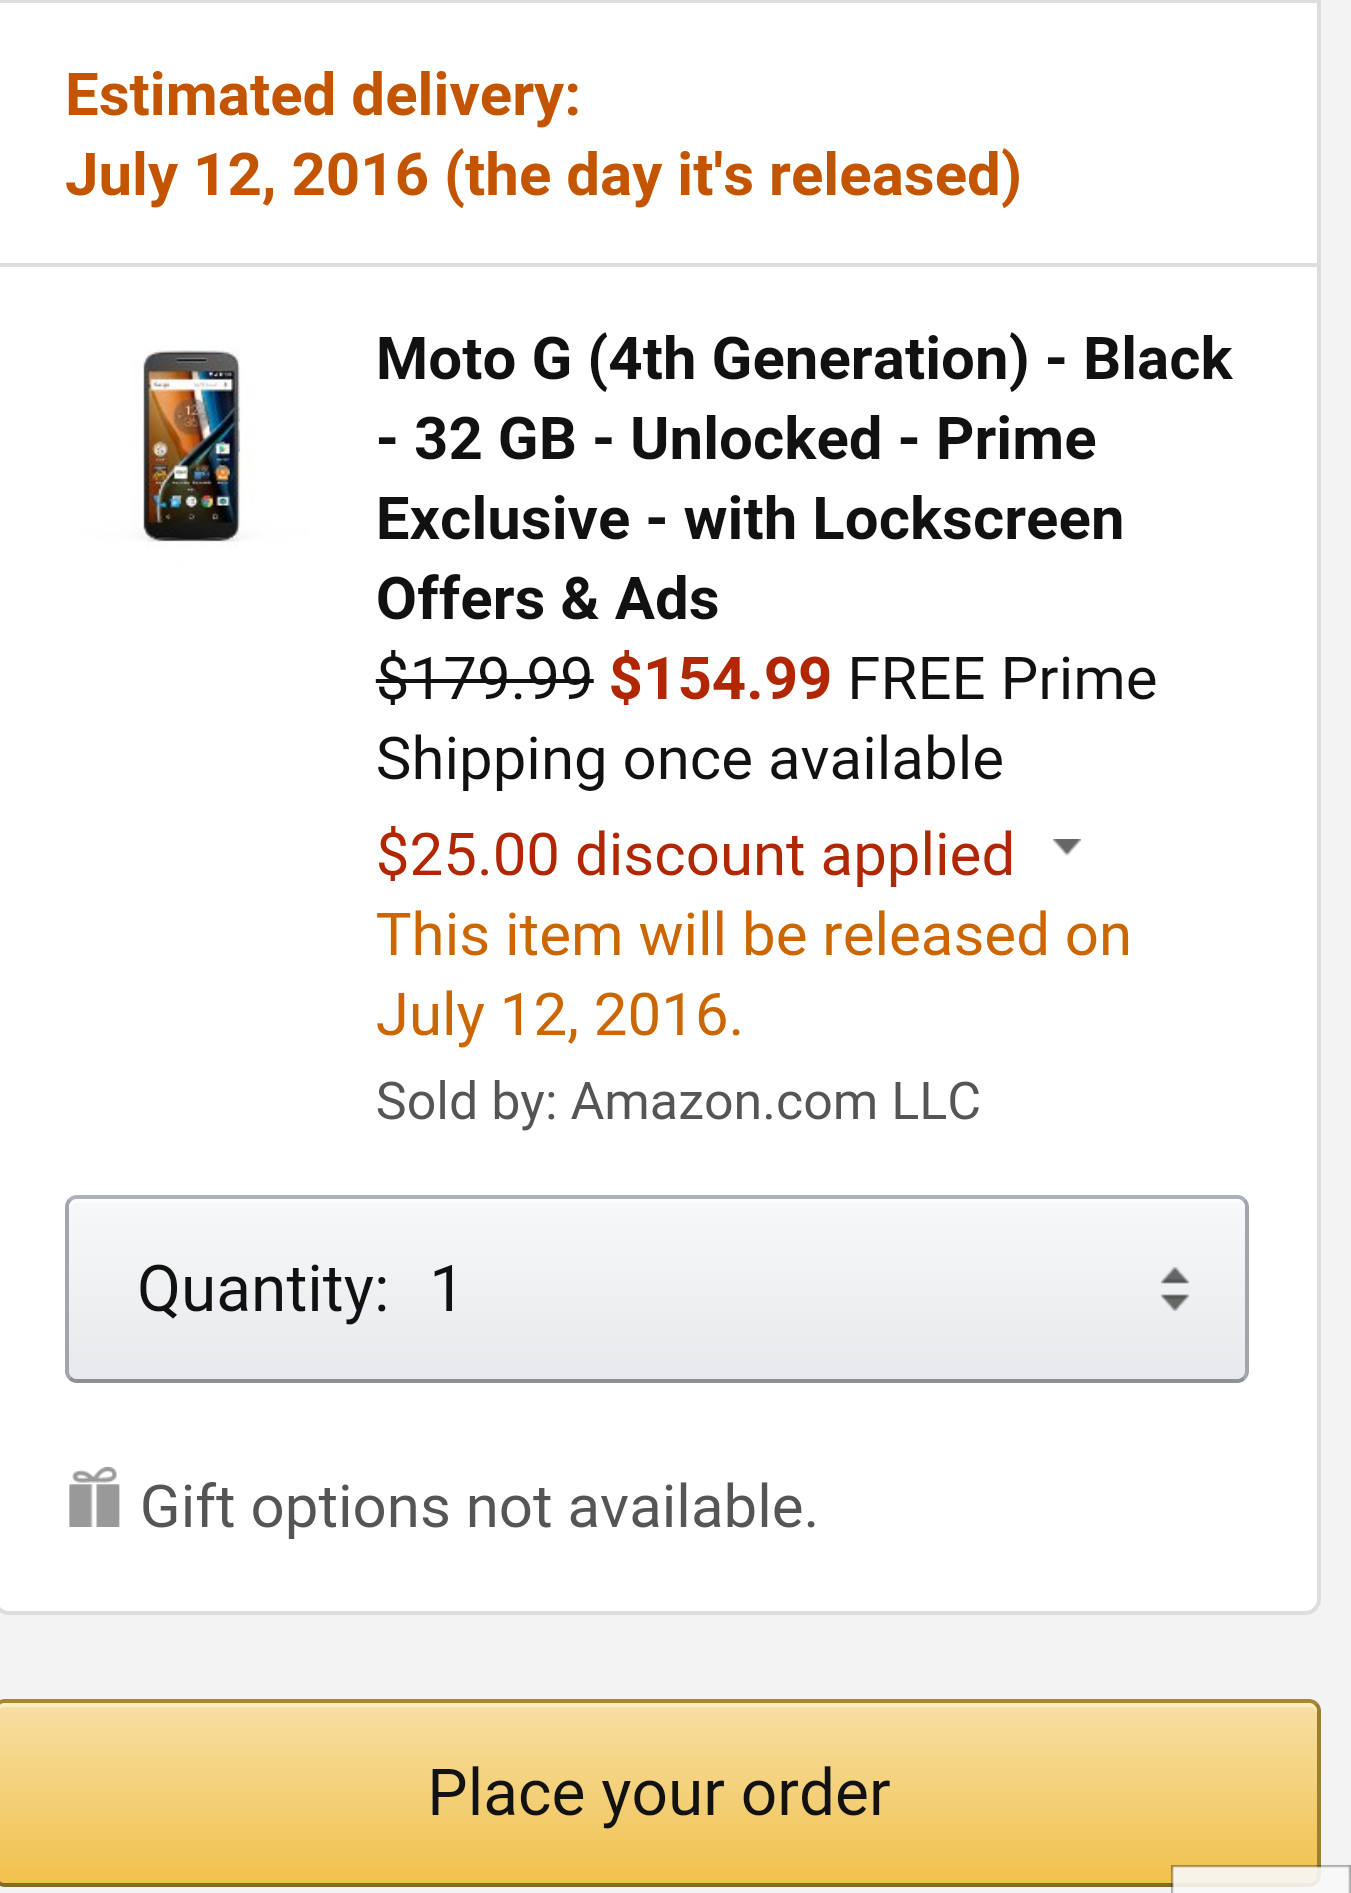
Task: Click Gift options not available label
Action: [x=479, y=1507]
